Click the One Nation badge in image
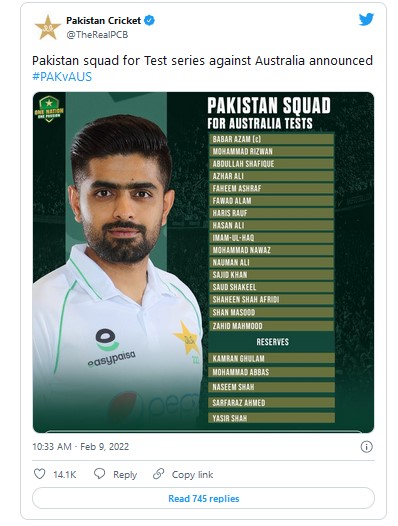This screenshot has height=526, width=398. tap(49, 108)
